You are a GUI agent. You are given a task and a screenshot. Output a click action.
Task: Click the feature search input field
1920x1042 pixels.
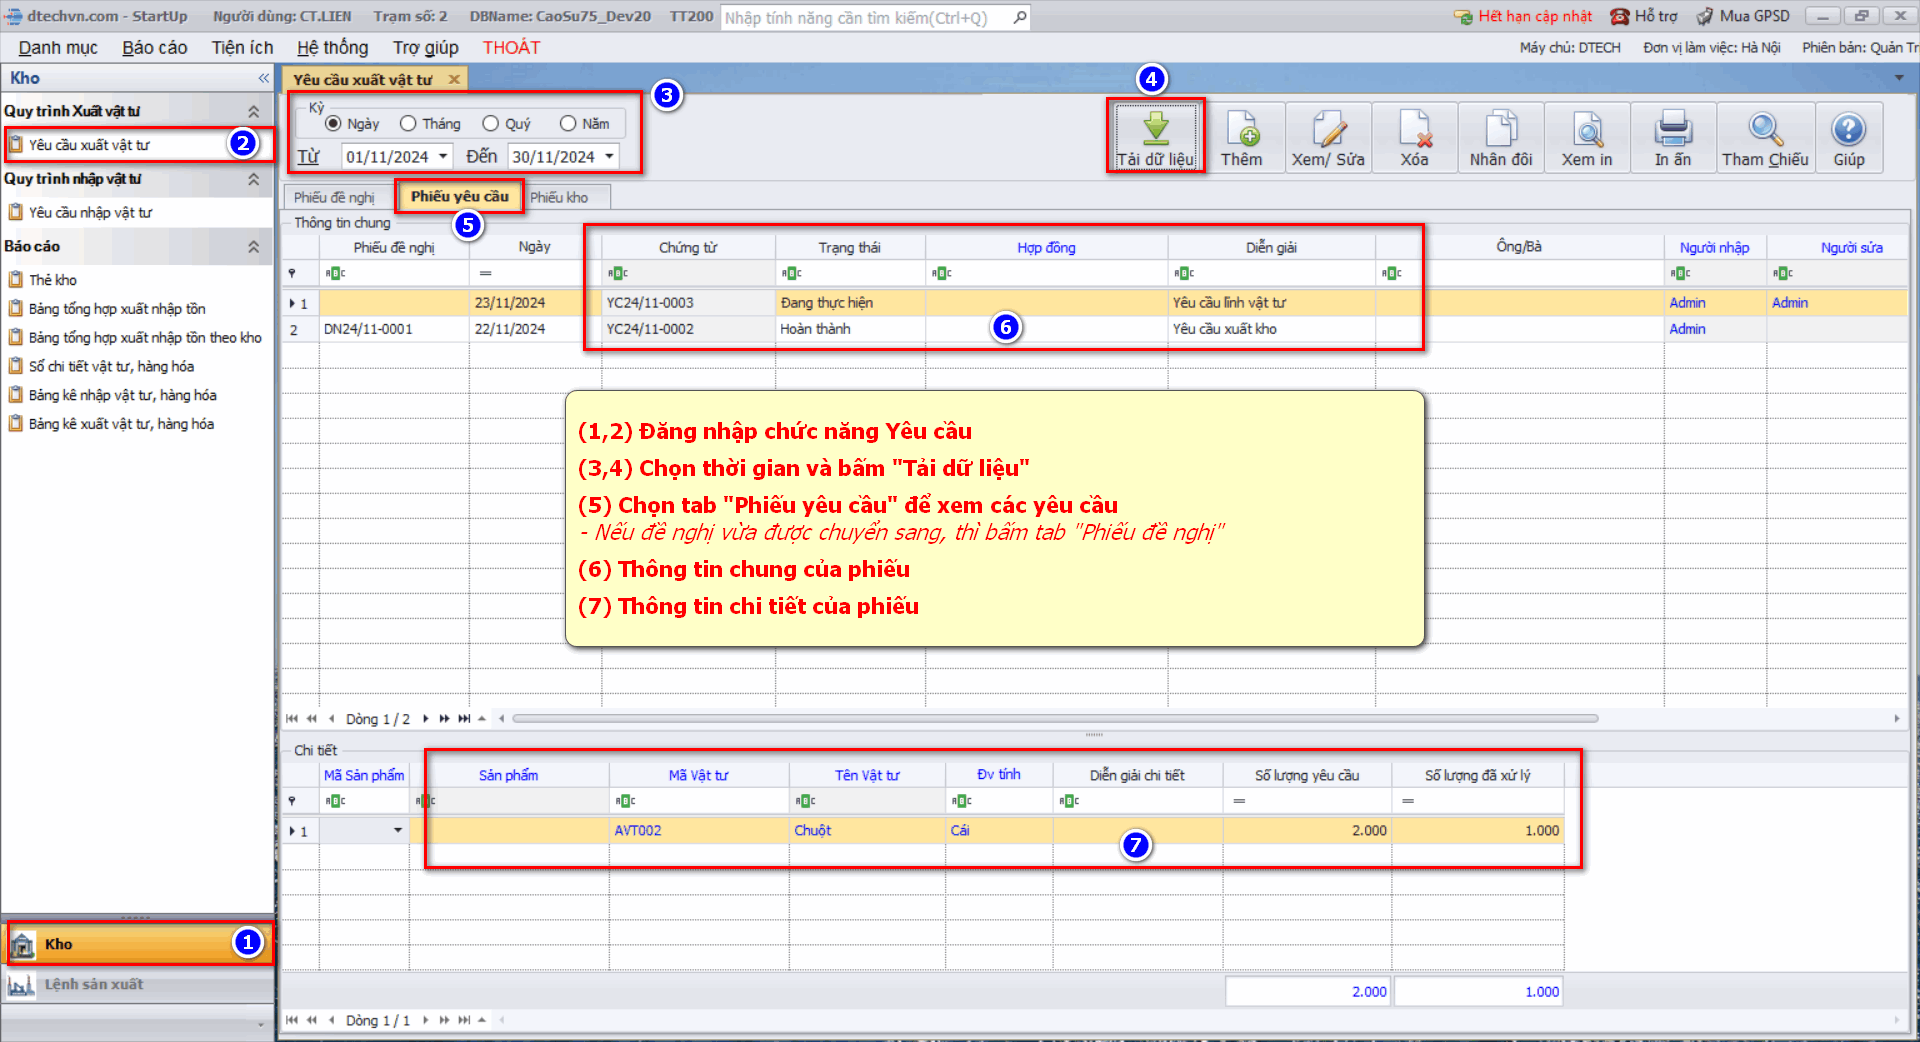click(865, 18)
